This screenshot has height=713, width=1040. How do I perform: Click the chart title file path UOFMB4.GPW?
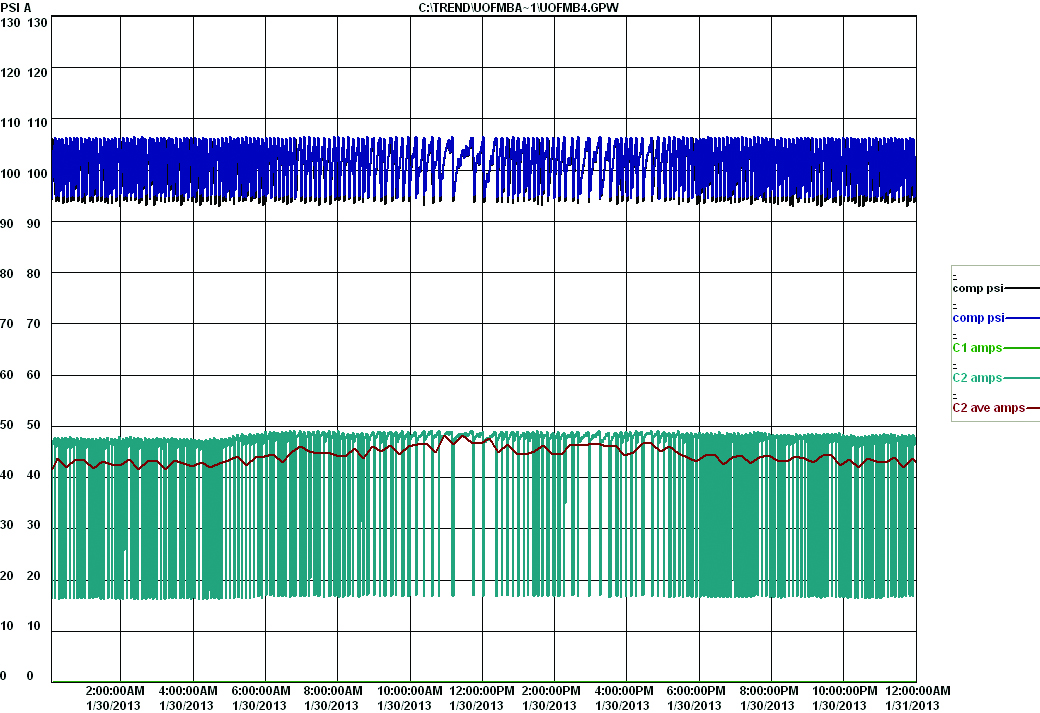(518, 7)
